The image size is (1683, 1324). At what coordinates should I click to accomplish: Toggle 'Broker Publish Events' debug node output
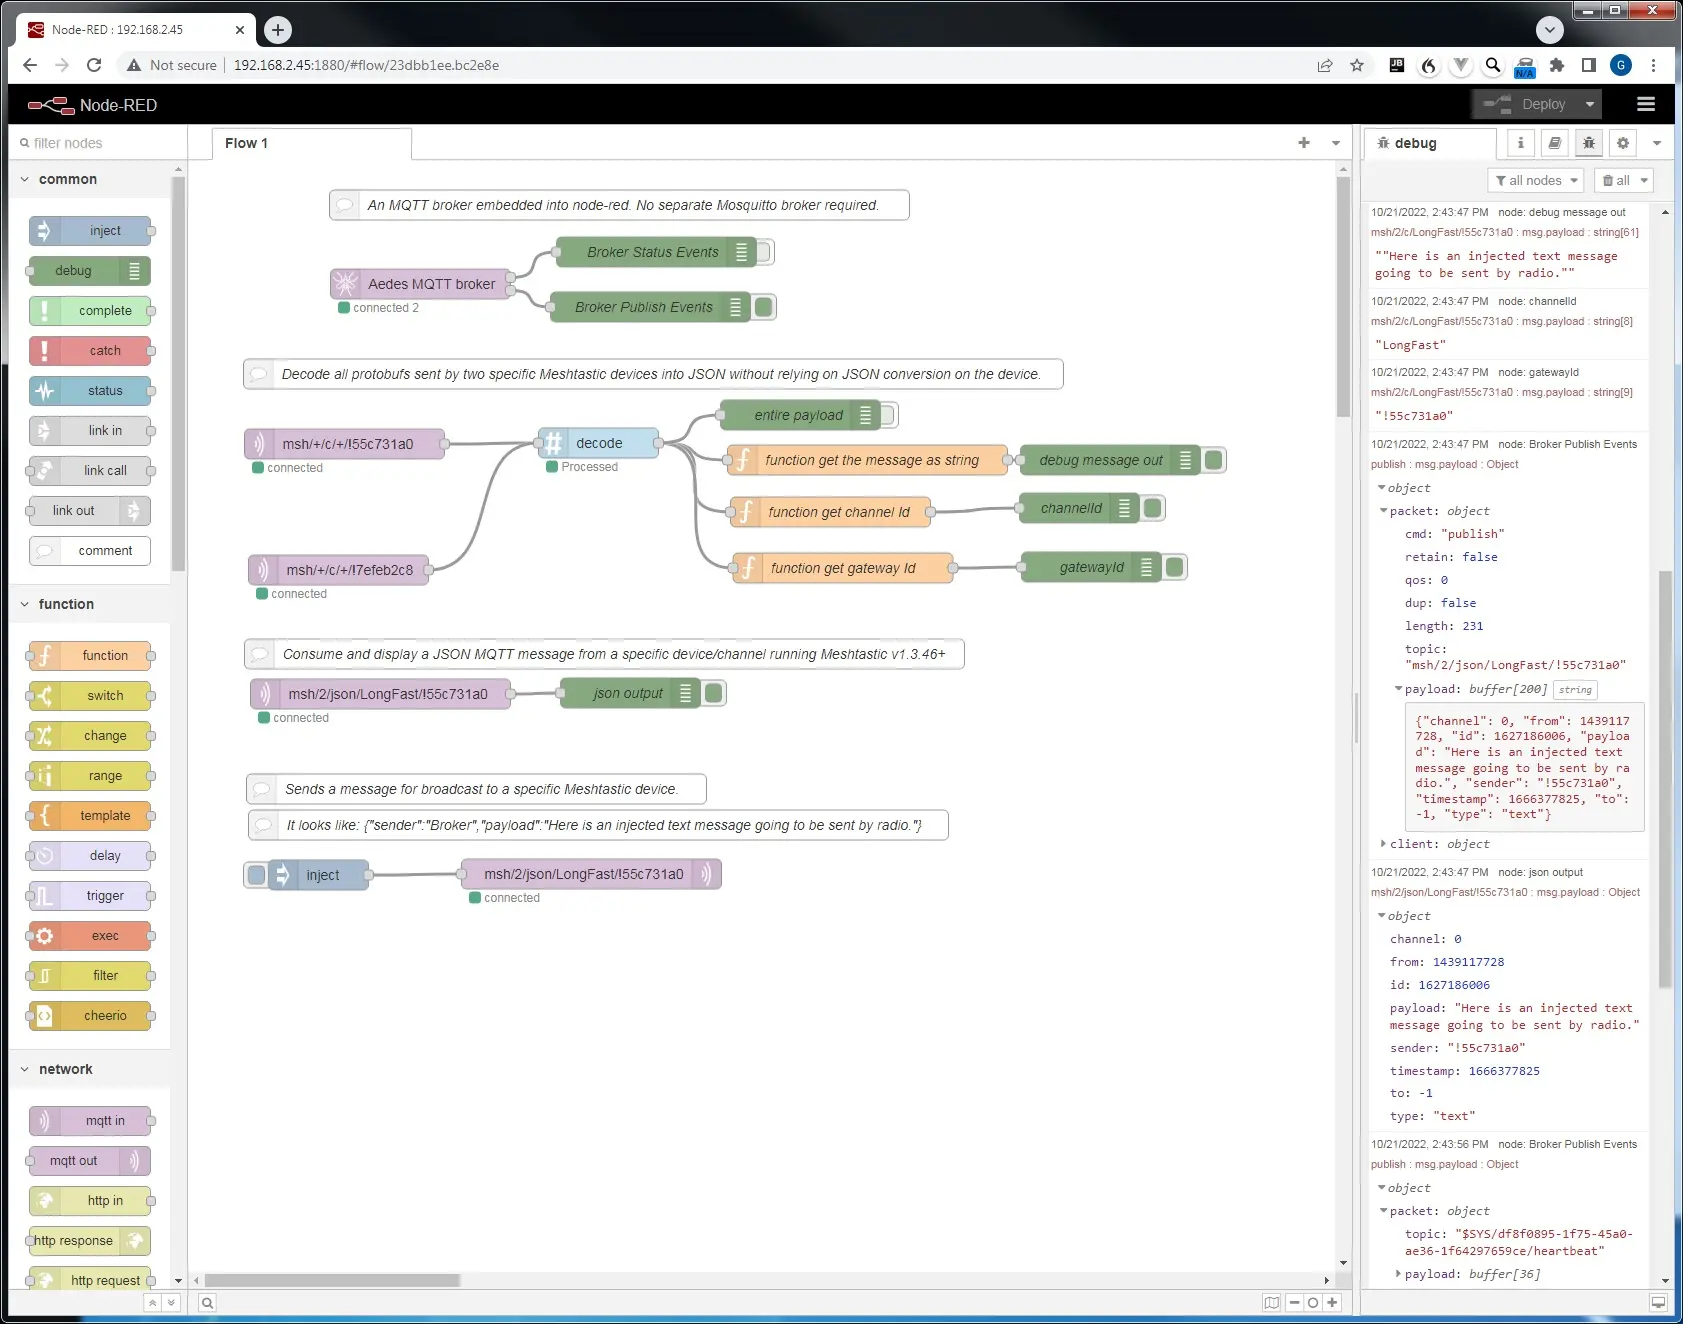764,307
